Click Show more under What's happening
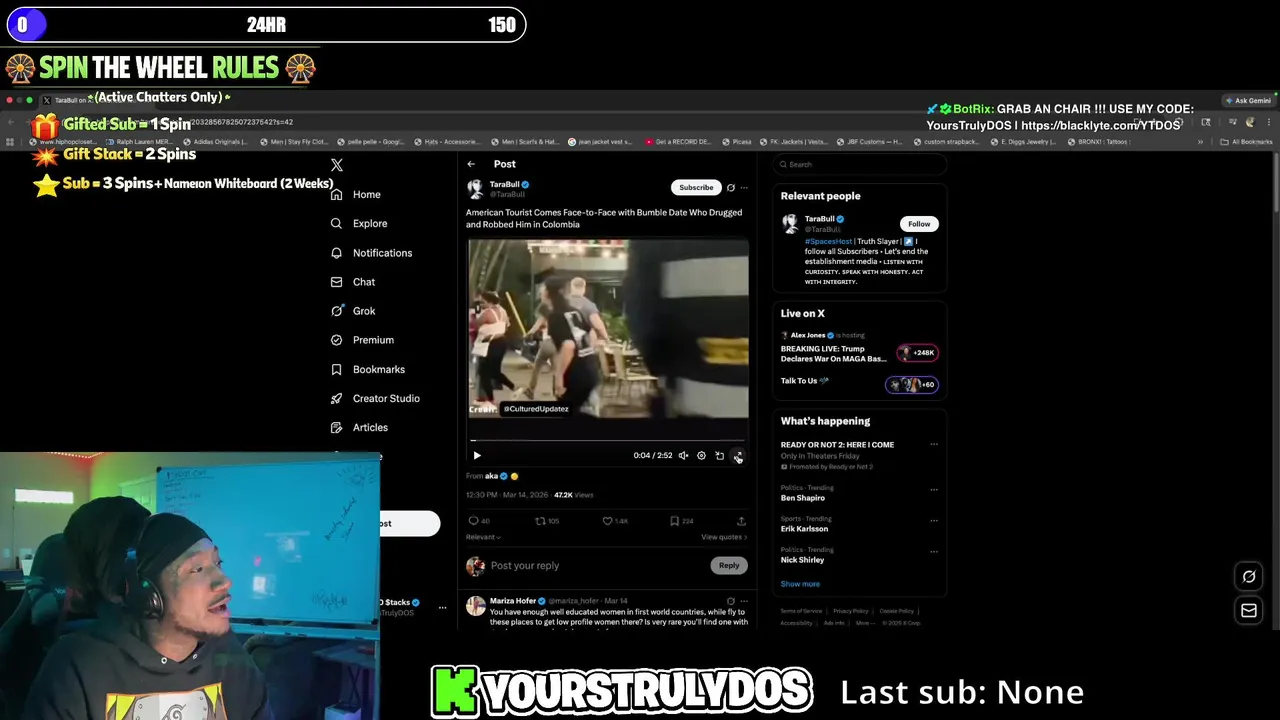1280x720 pixels. pyautogui.click(x=800, y=584)
